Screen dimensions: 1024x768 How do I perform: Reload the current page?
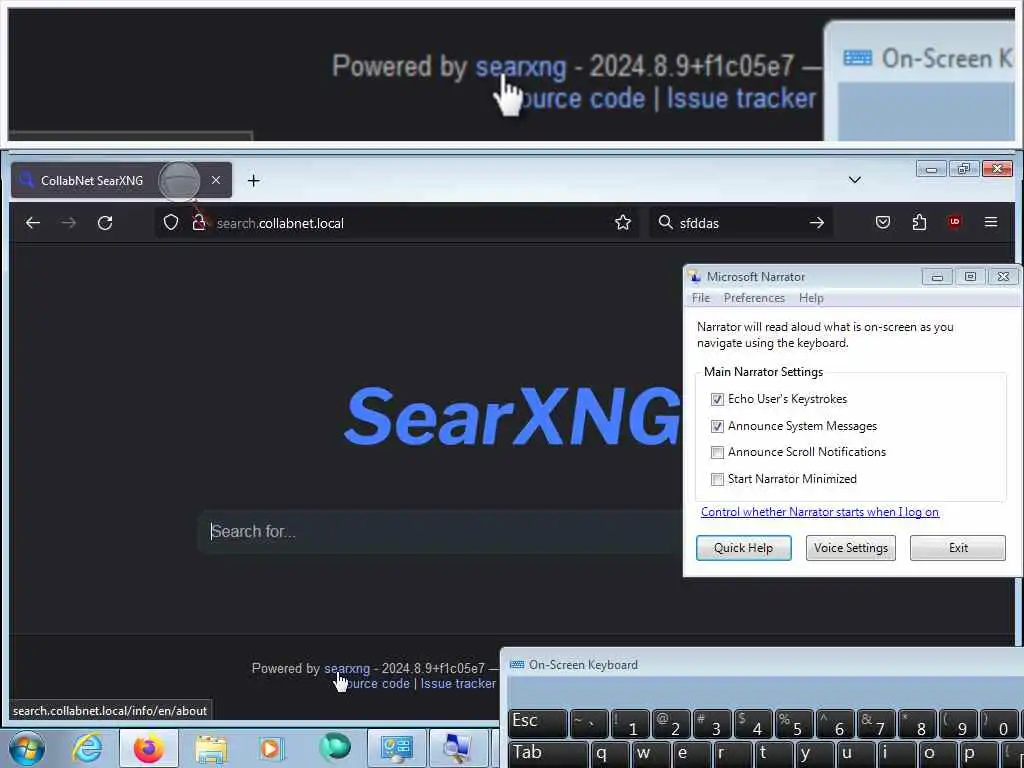pos(105,223)
